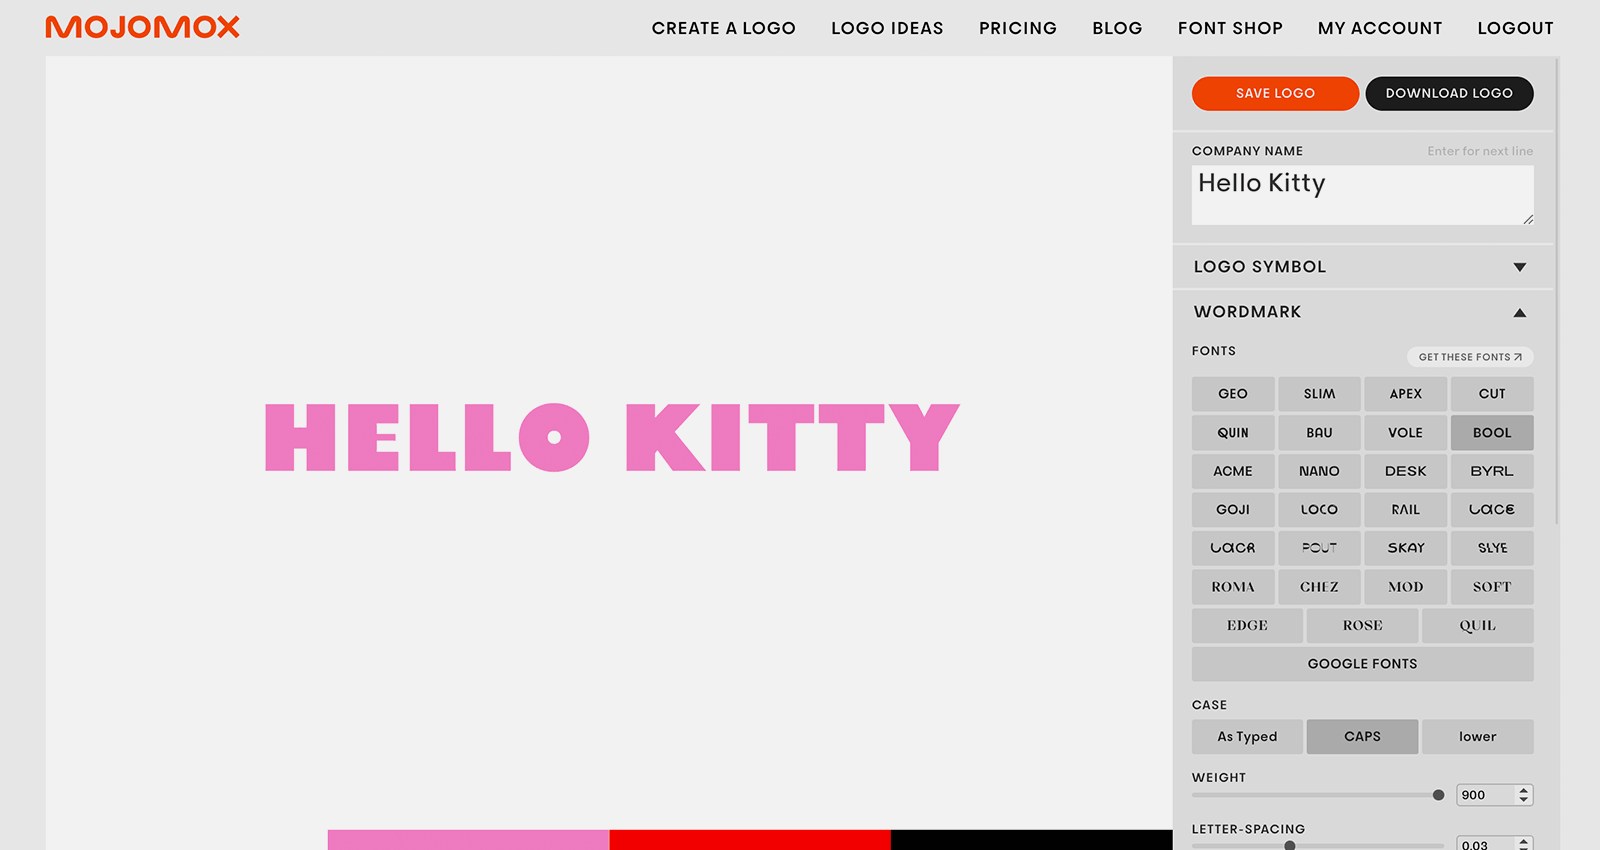Select the QUIN font

[x=1233, y=433]
